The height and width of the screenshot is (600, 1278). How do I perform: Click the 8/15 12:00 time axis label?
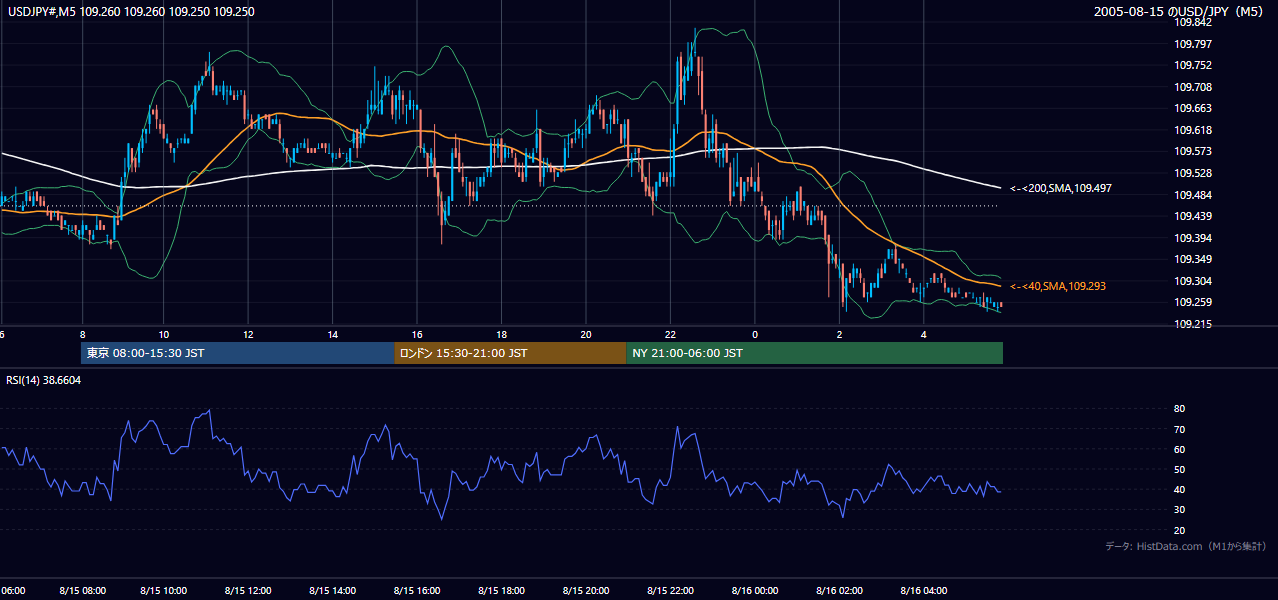pos(250,590)
